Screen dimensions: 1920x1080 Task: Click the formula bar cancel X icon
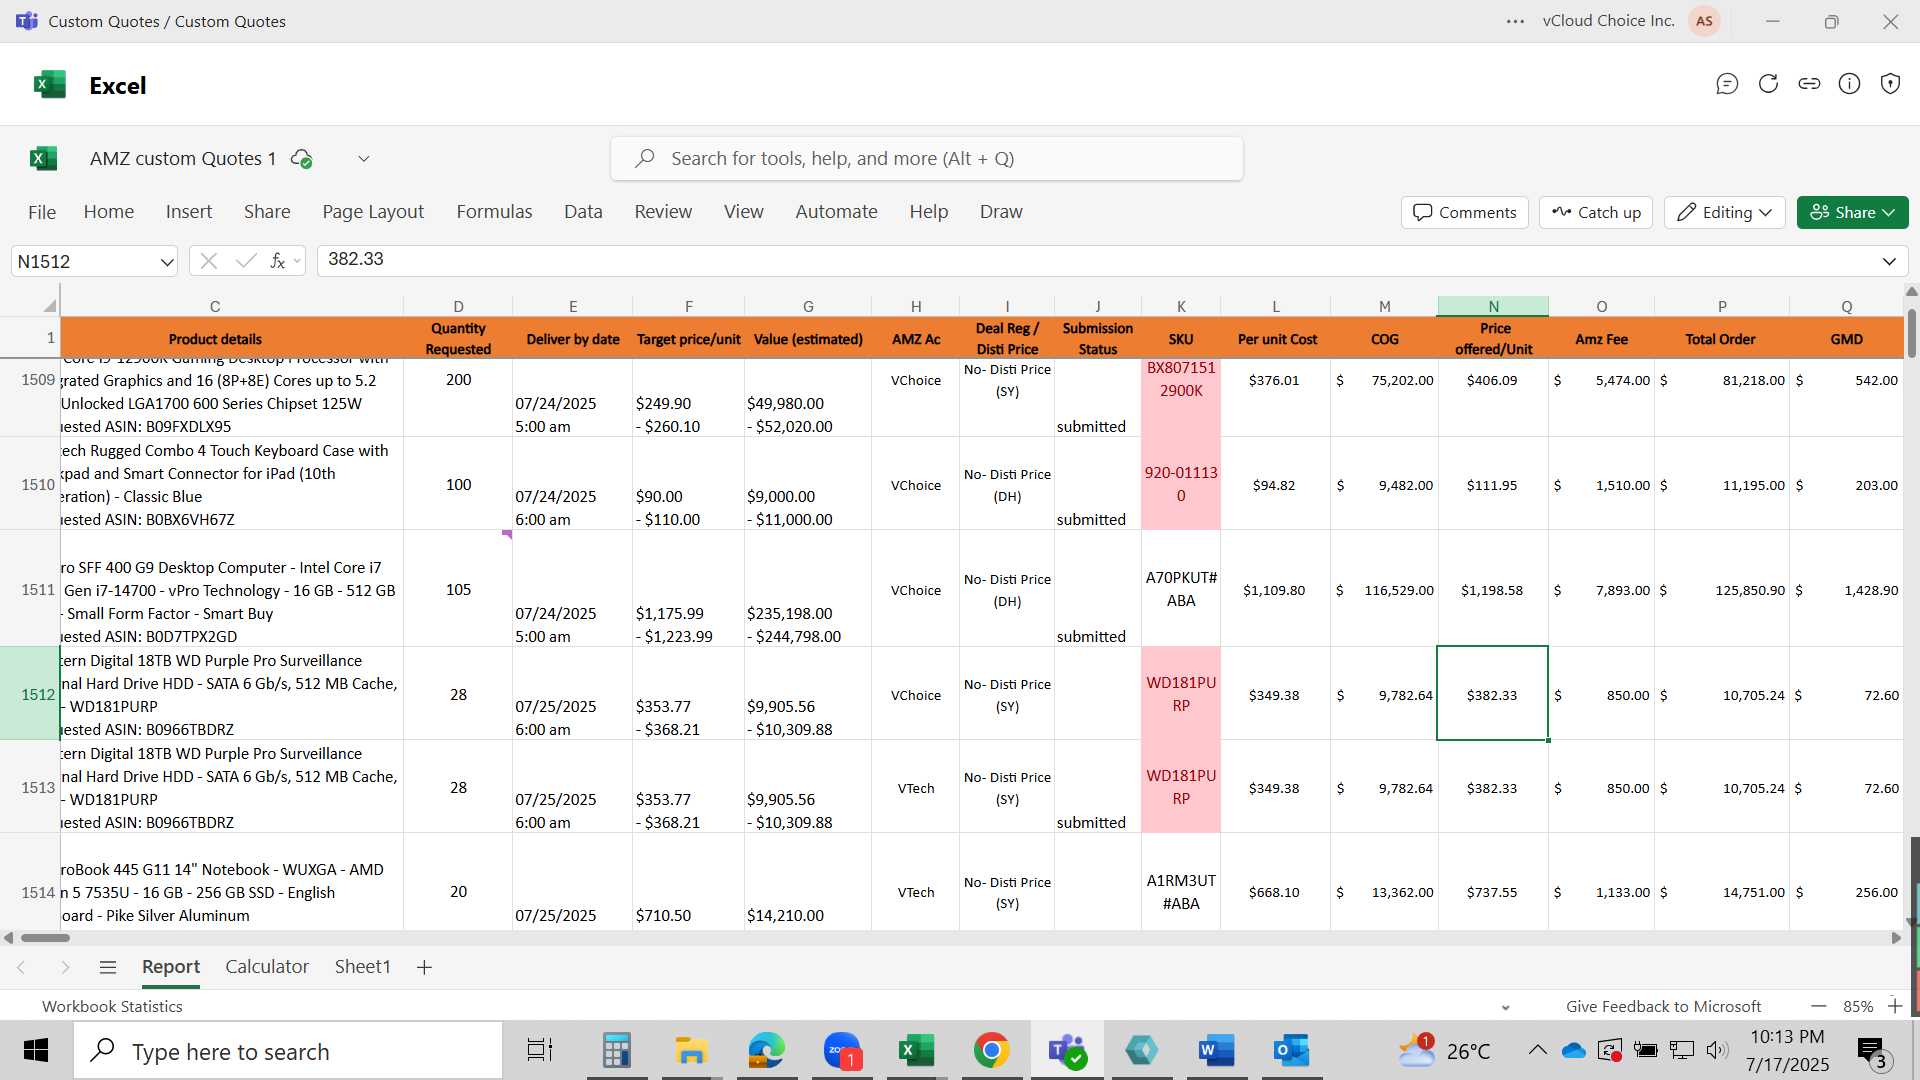[x=208, y=261]
